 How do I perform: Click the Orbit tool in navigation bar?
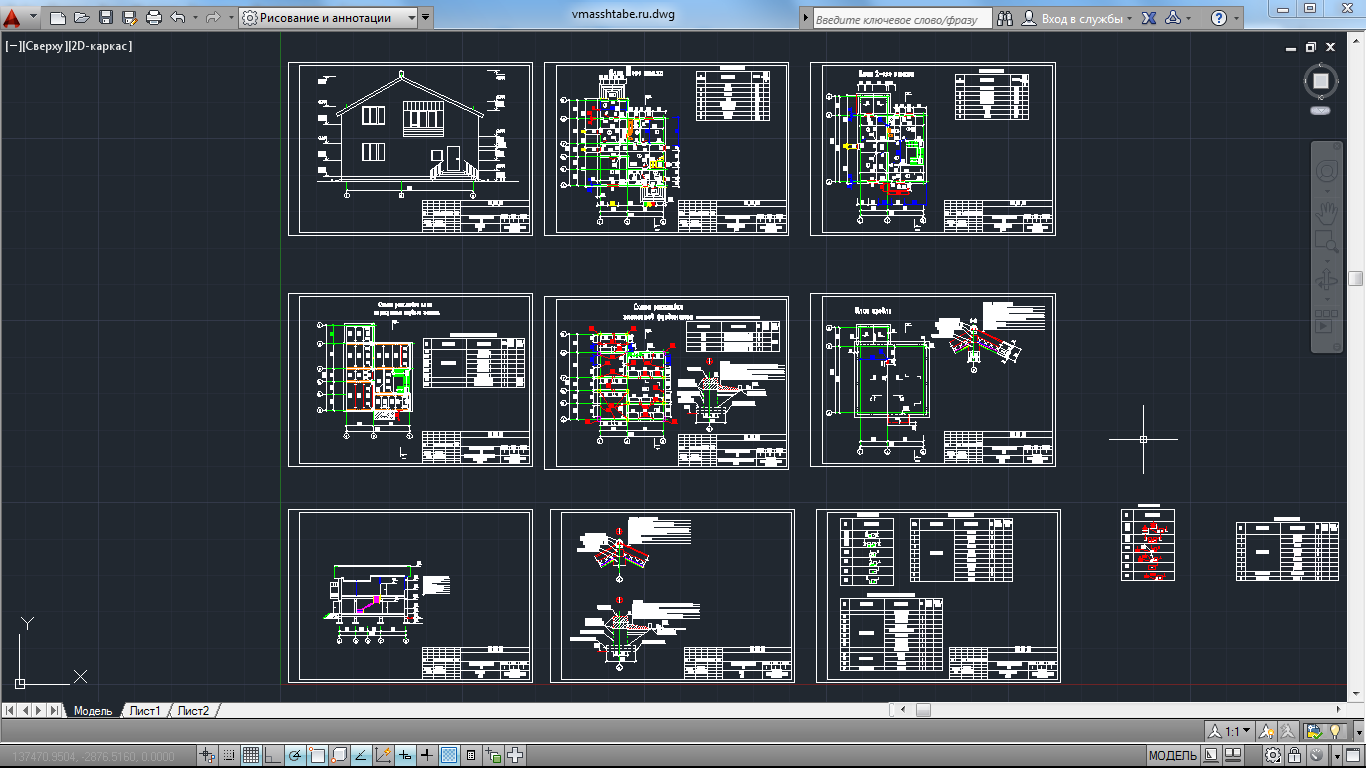[1327, 280]
